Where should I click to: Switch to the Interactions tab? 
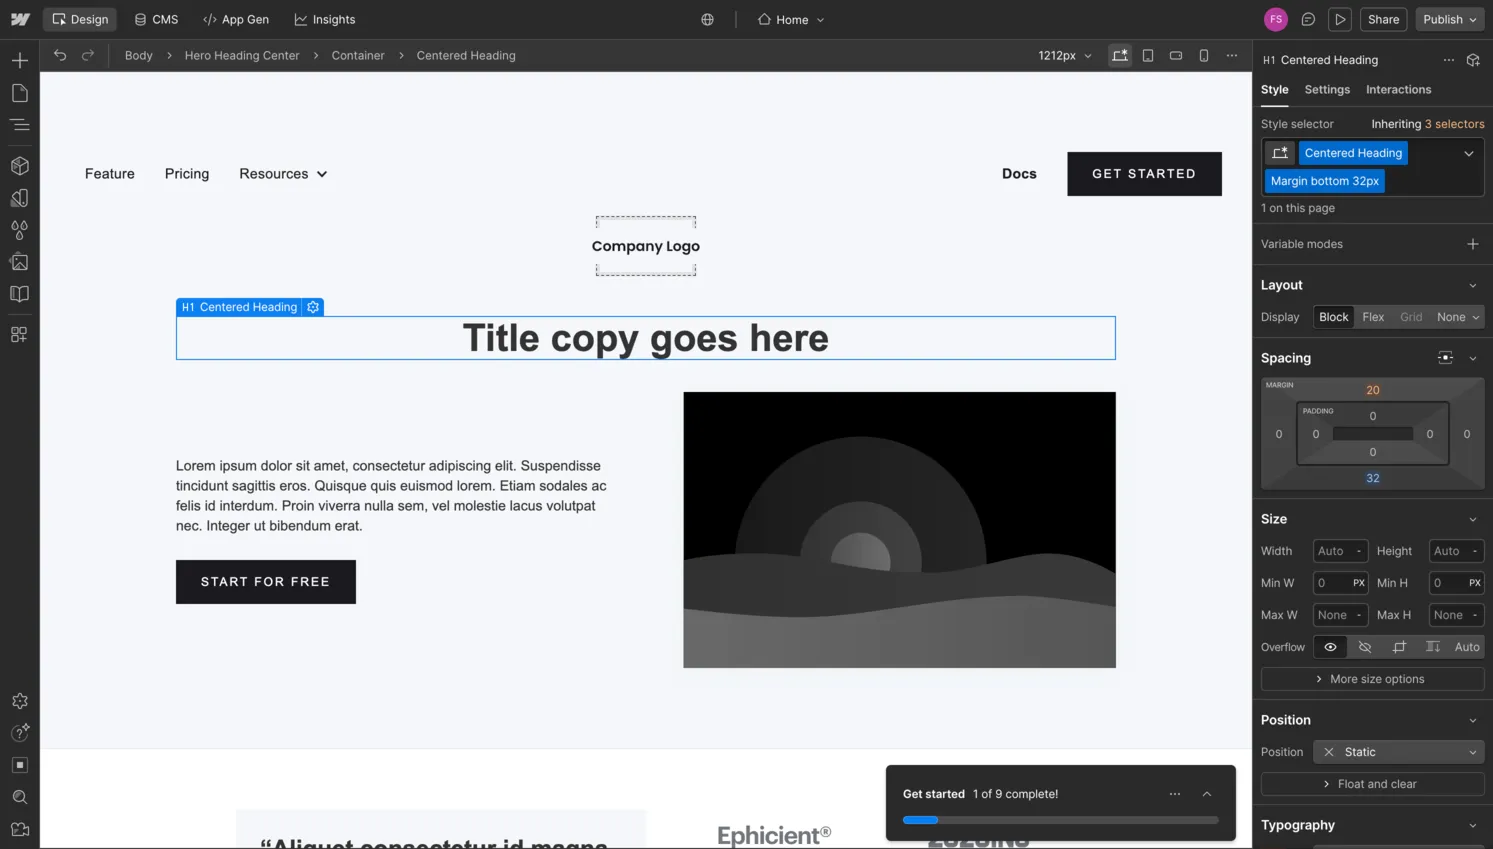pos(1397,89)
